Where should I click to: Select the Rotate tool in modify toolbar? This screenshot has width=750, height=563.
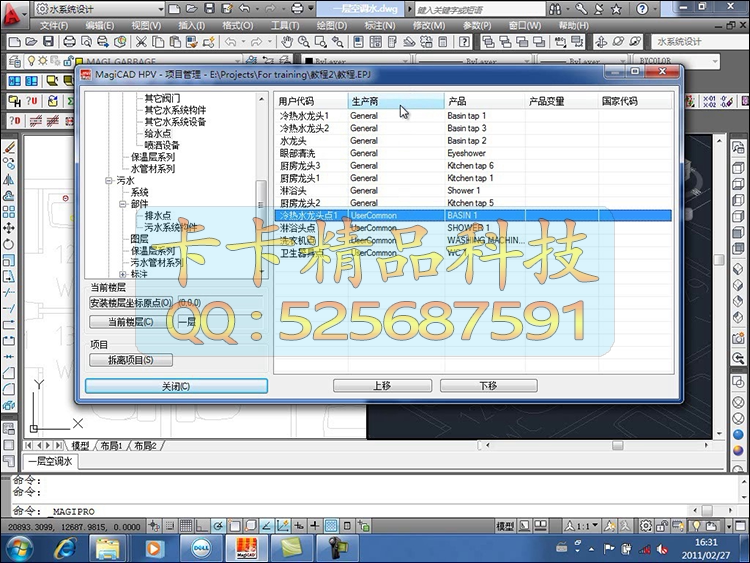click(9, 244)
